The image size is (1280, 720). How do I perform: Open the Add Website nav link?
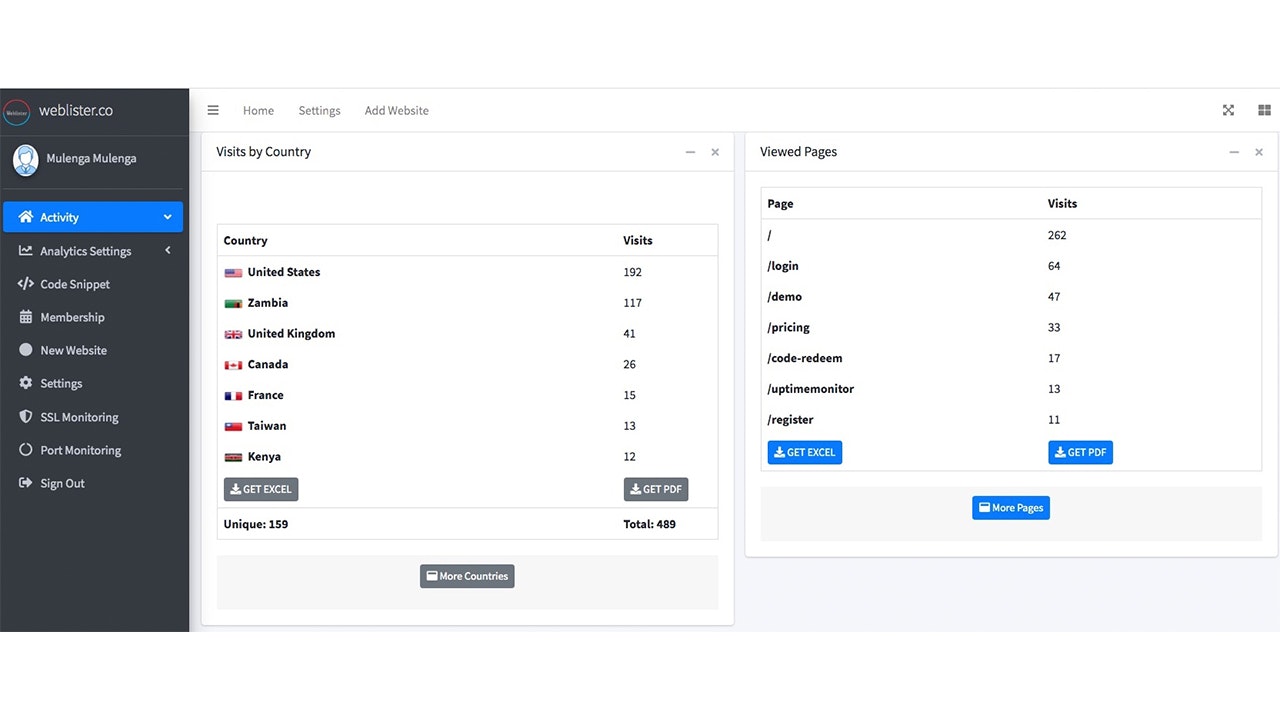396,110
